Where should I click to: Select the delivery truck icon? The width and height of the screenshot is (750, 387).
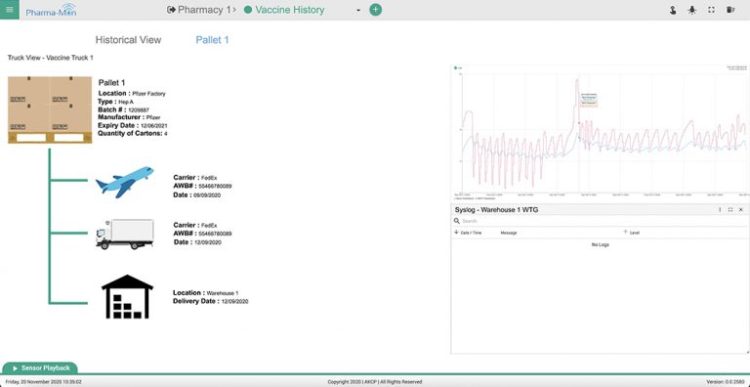125,234
